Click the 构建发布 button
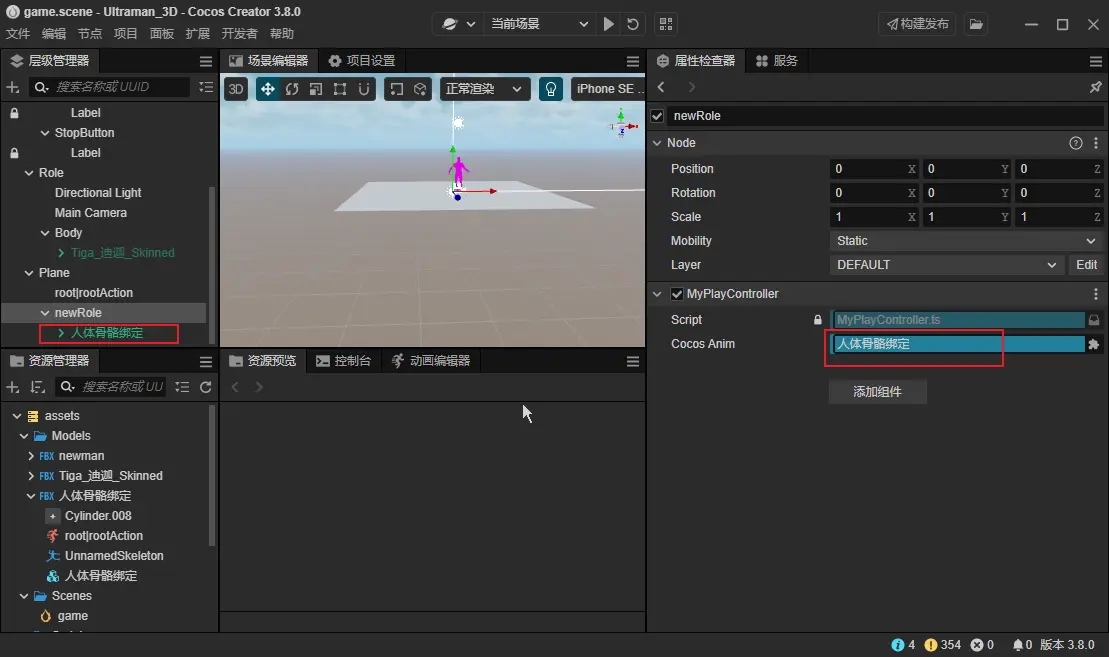This screenshot has height=657, width=1109. click(x=917, y=24)
